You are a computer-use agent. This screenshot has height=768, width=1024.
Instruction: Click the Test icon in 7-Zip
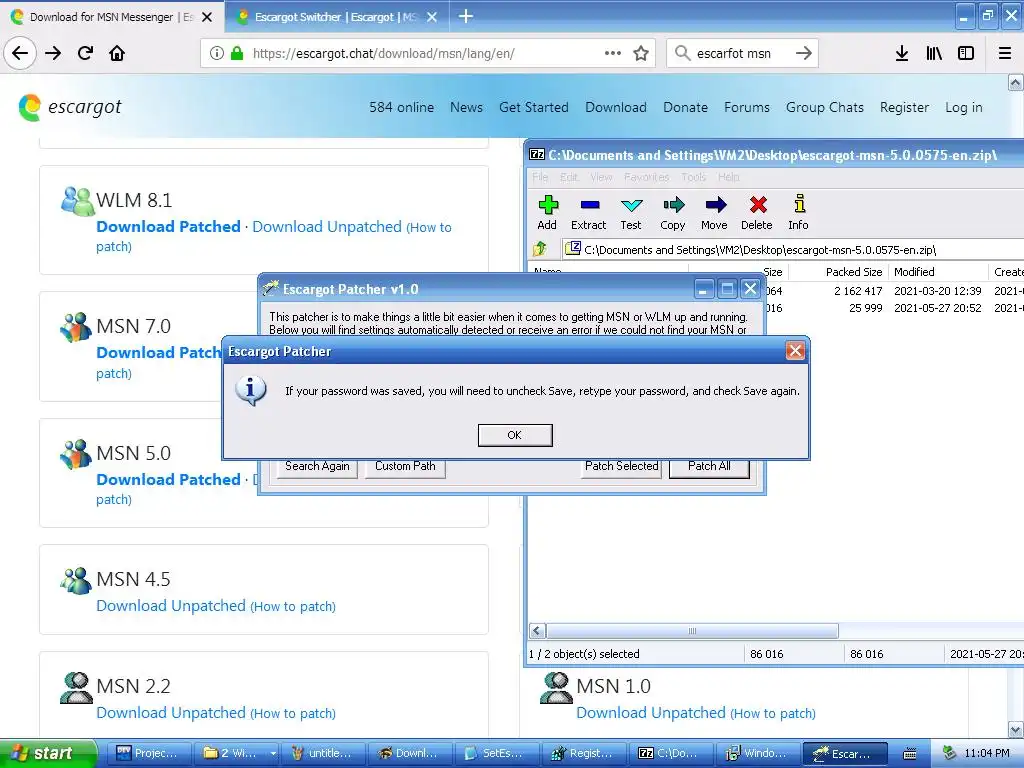tap(631, 213)
